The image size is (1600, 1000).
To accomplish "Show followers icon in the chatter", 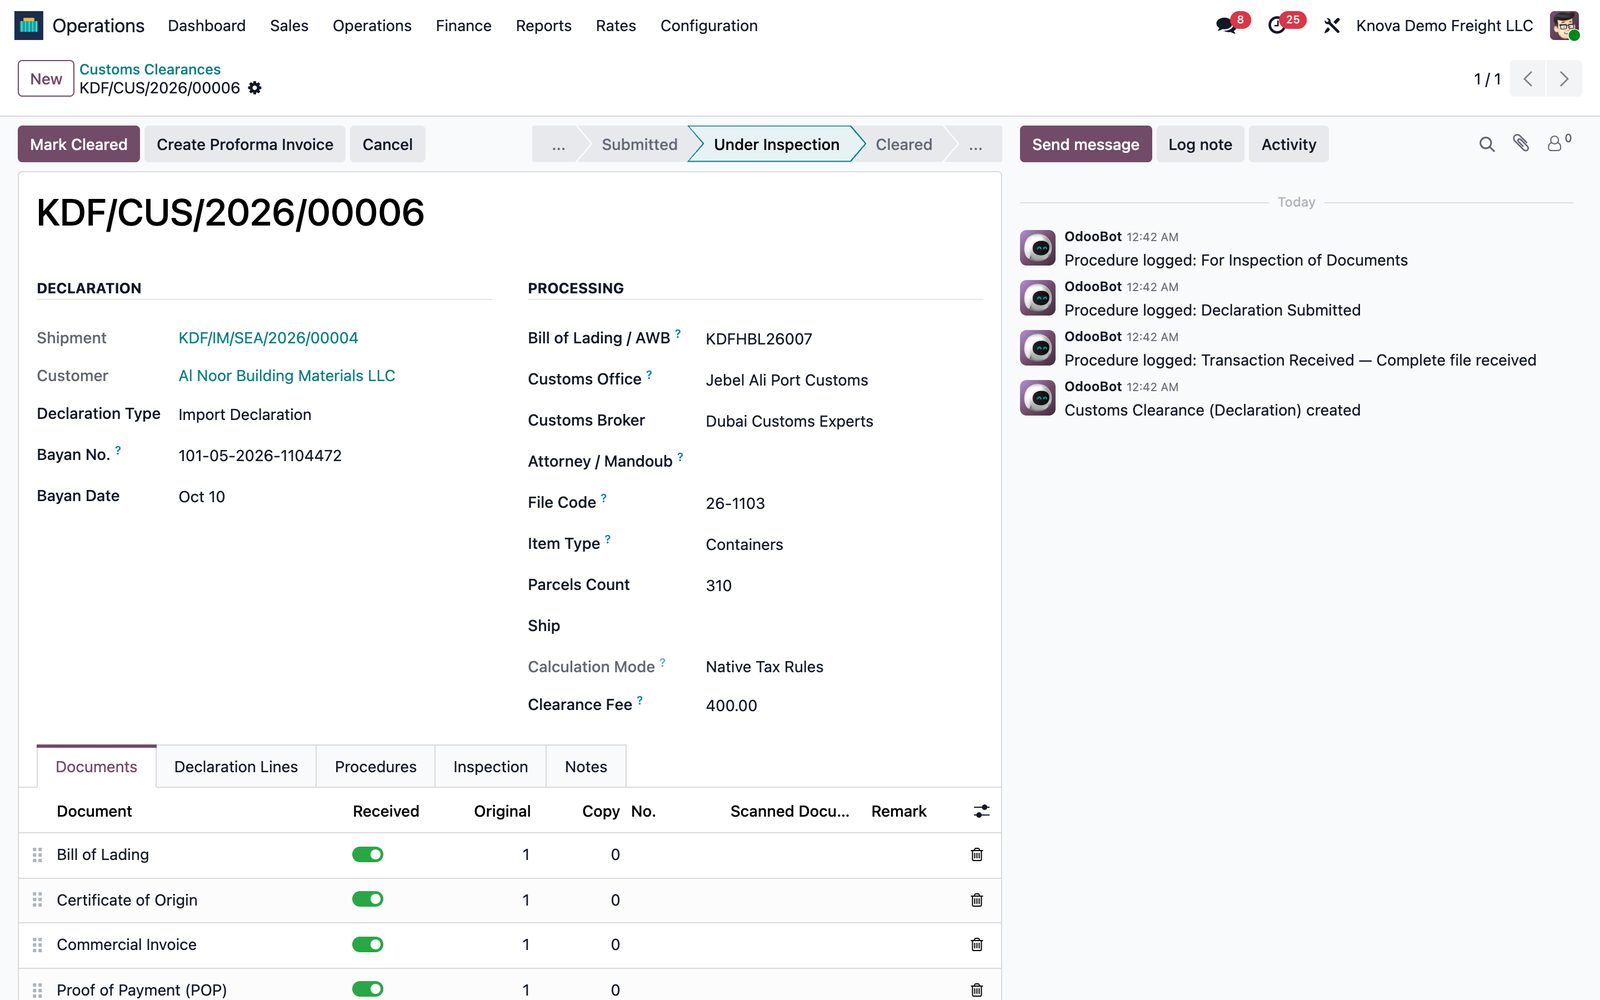I will 1559,144.
